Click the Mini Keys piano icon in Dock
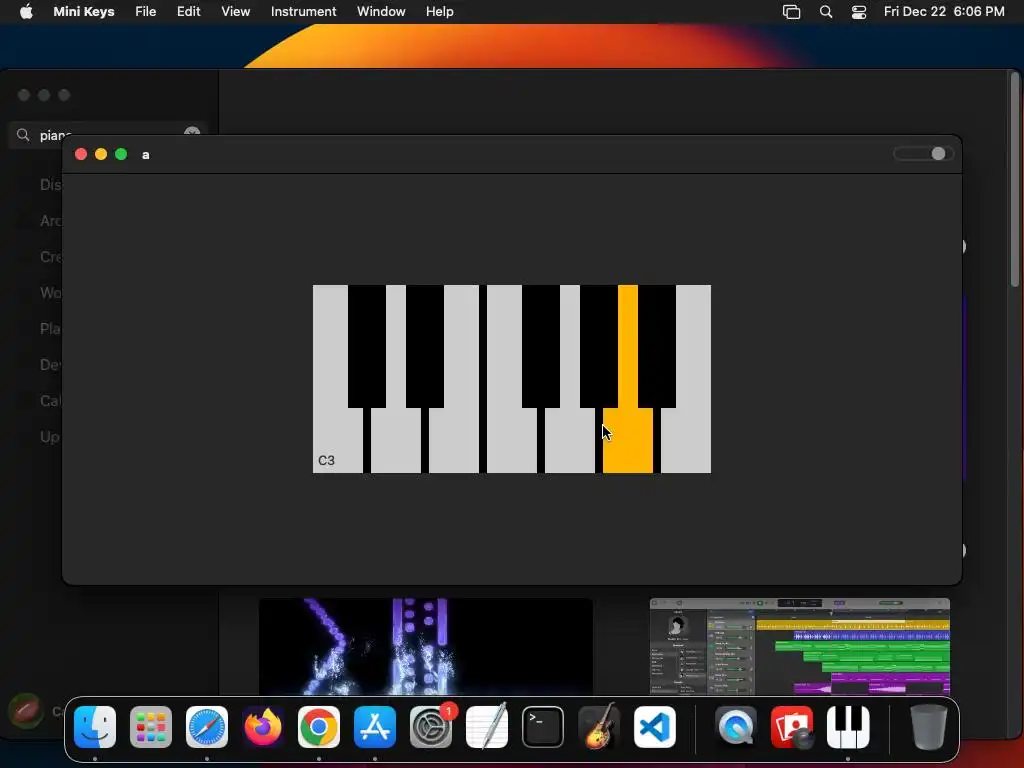This screenshot has width=1024, height=768. point(848,727)
